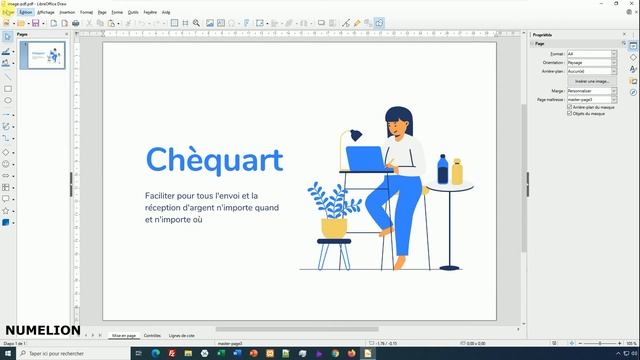Click the horizontal scrollbar under canvas
The height and width of the screenshot is (360, 640).
point(297,329)
